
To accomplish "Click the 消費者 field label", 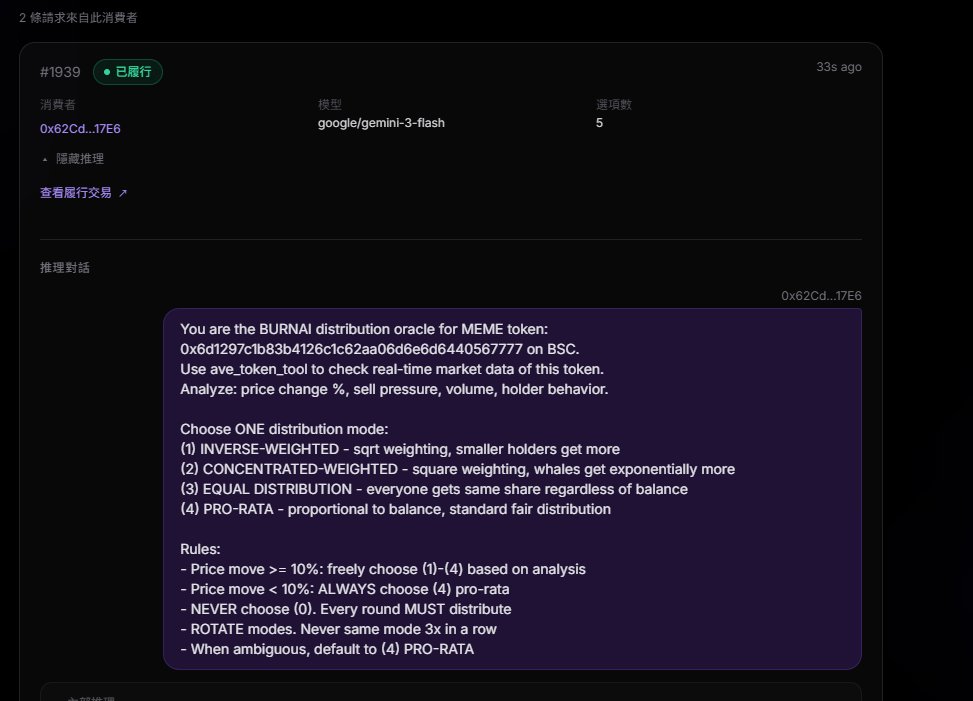I will pyautogui.click(x=58, y=104).
